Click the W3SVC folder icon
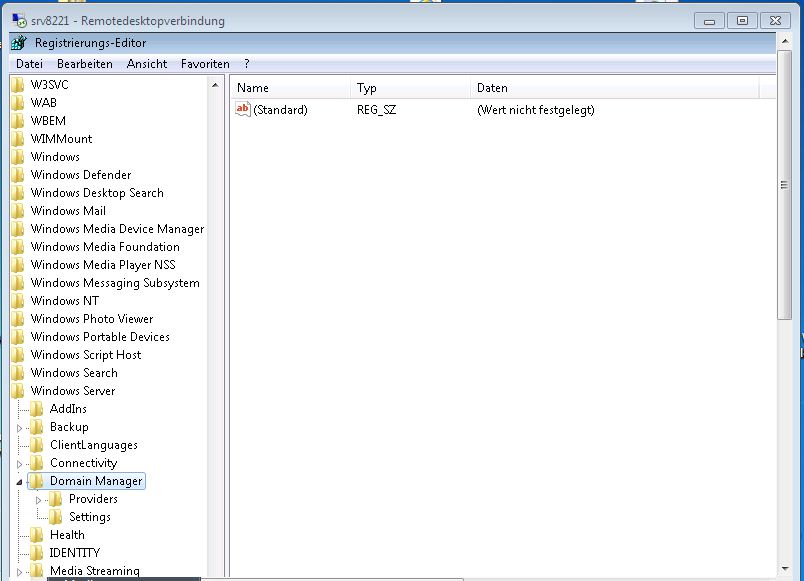Viewport: 804px width, 581px height. [x=17, y=85]
